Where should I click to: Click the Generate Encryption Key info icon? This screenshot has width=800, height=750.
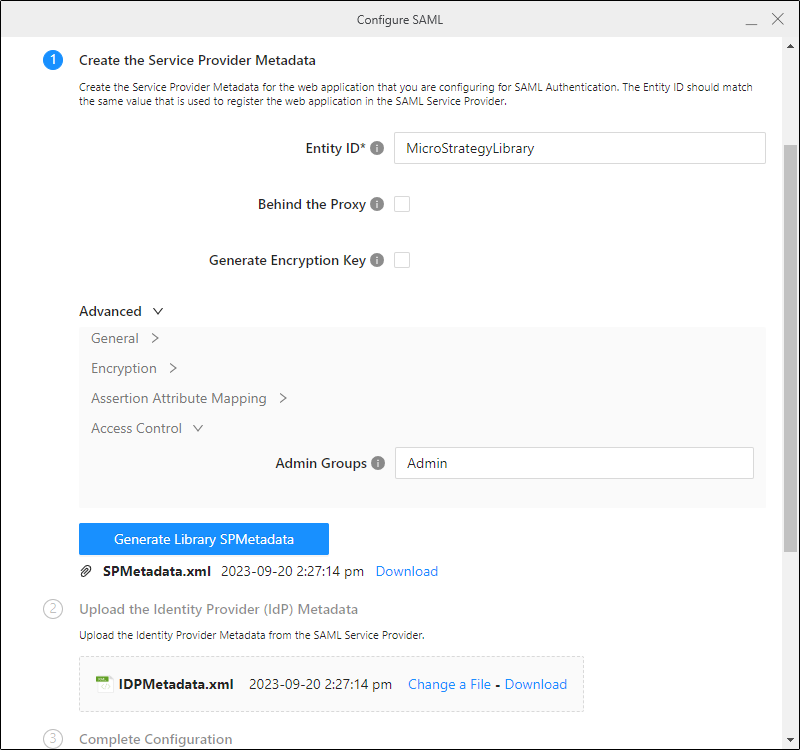377,260
